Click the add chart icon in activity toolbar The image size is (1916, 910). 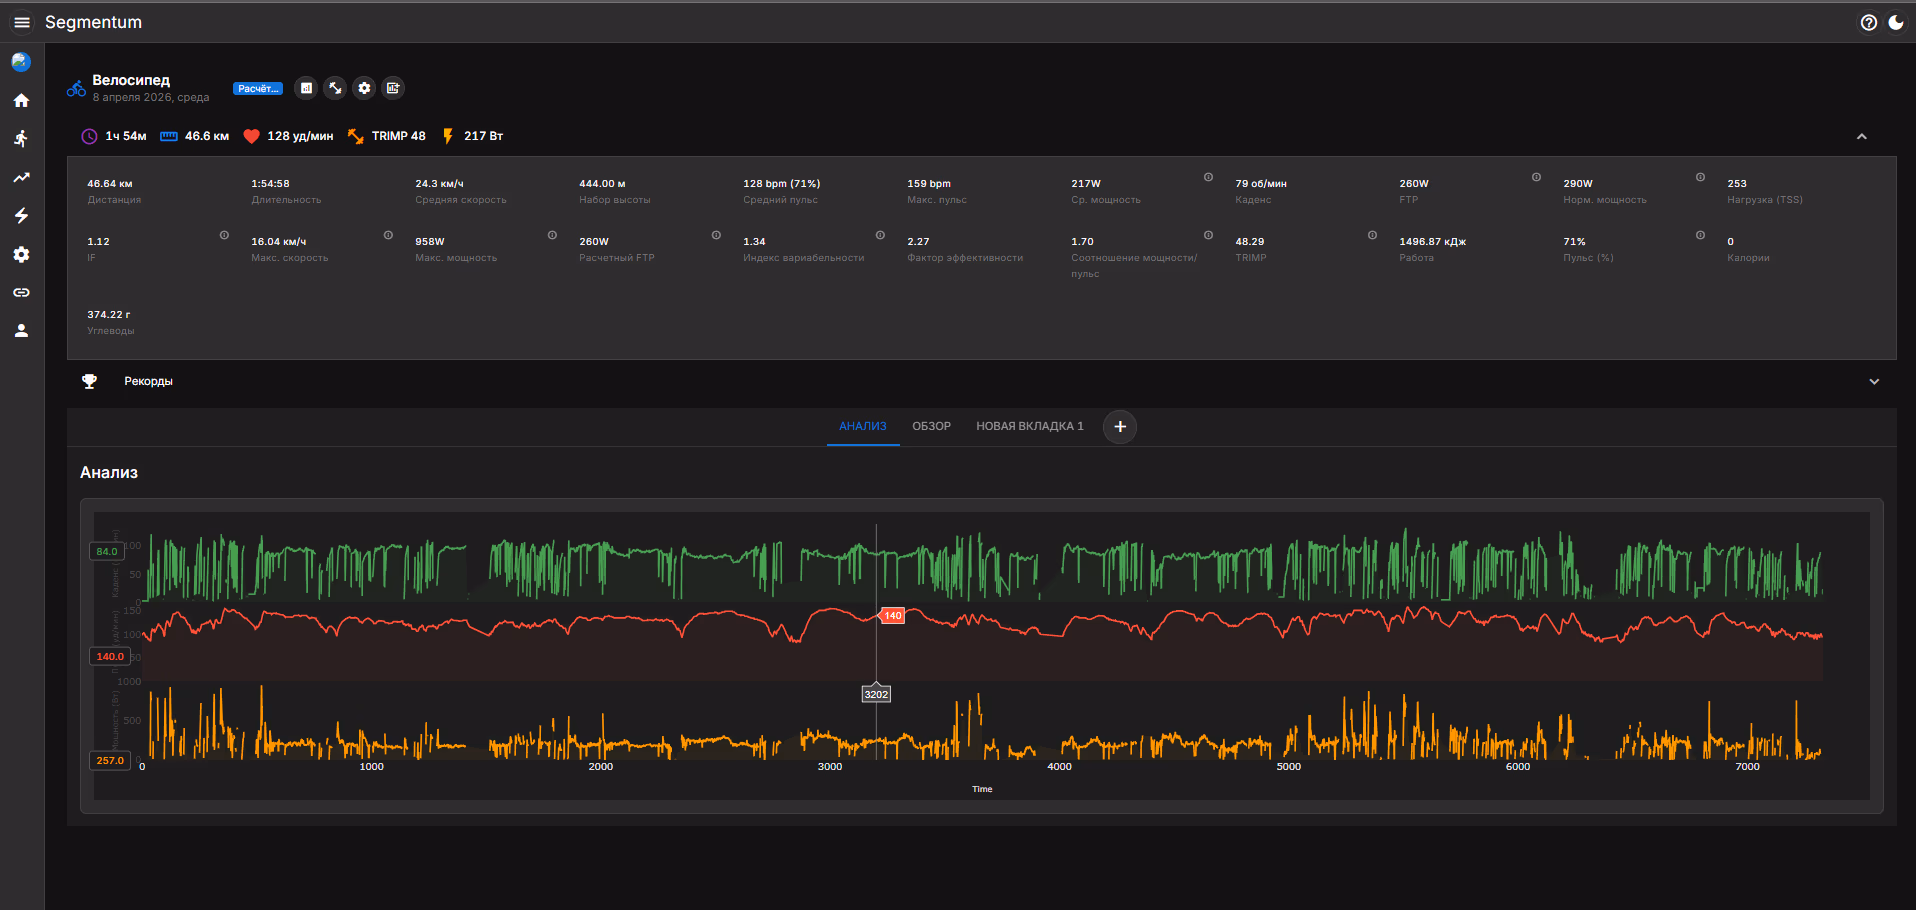coord(393,88)
